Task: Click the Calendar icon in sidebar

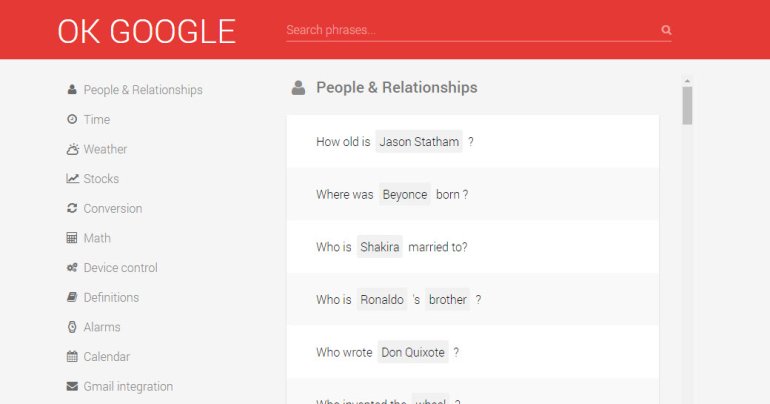Action: [72, 356]
